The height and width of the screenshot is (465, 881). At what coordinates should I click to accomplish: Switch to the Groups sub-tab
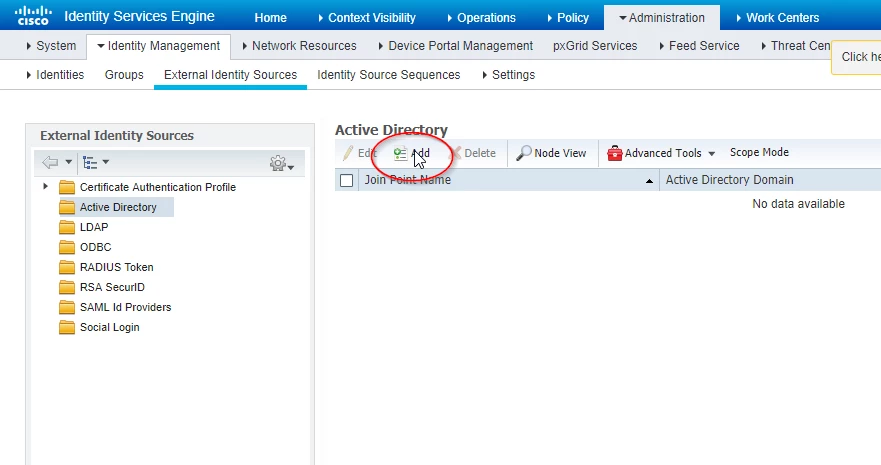pos(124,75)
